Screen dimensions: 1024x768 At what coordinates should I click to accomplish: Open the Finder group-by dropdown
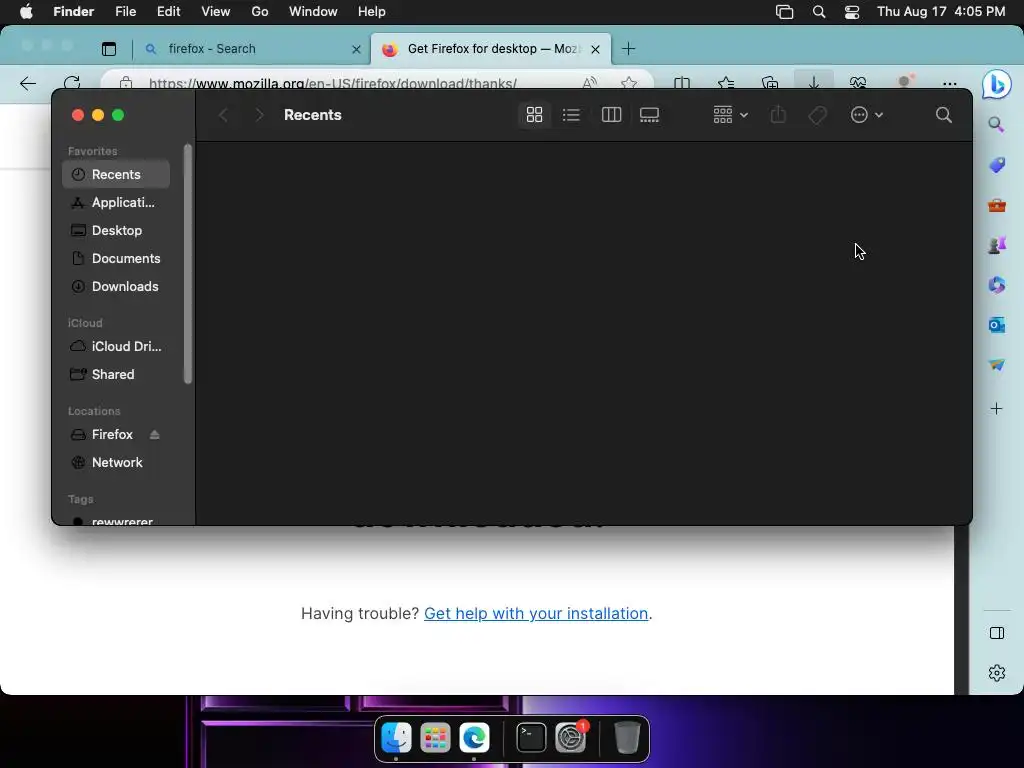tap(730, 115)
